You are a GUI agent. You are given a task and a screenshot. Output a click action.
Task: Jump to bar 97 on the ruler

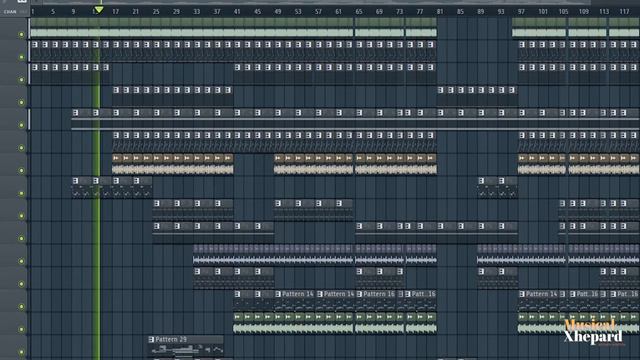(x=521, y=11)
